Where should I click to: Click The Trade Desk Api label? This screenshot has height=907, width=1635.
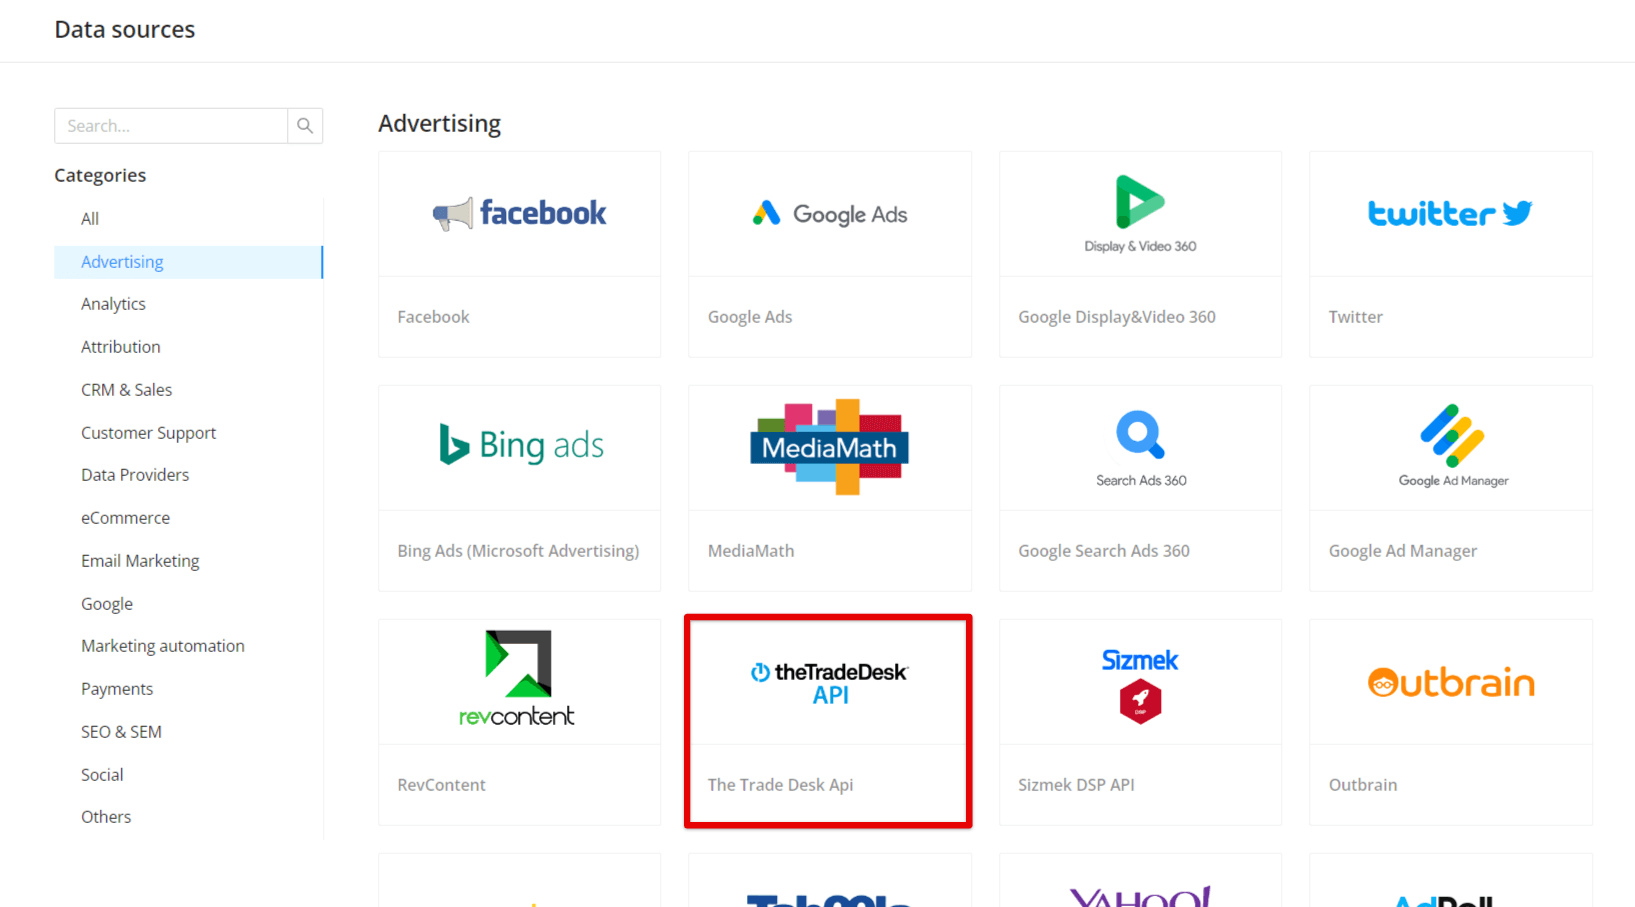pos(780,785)
